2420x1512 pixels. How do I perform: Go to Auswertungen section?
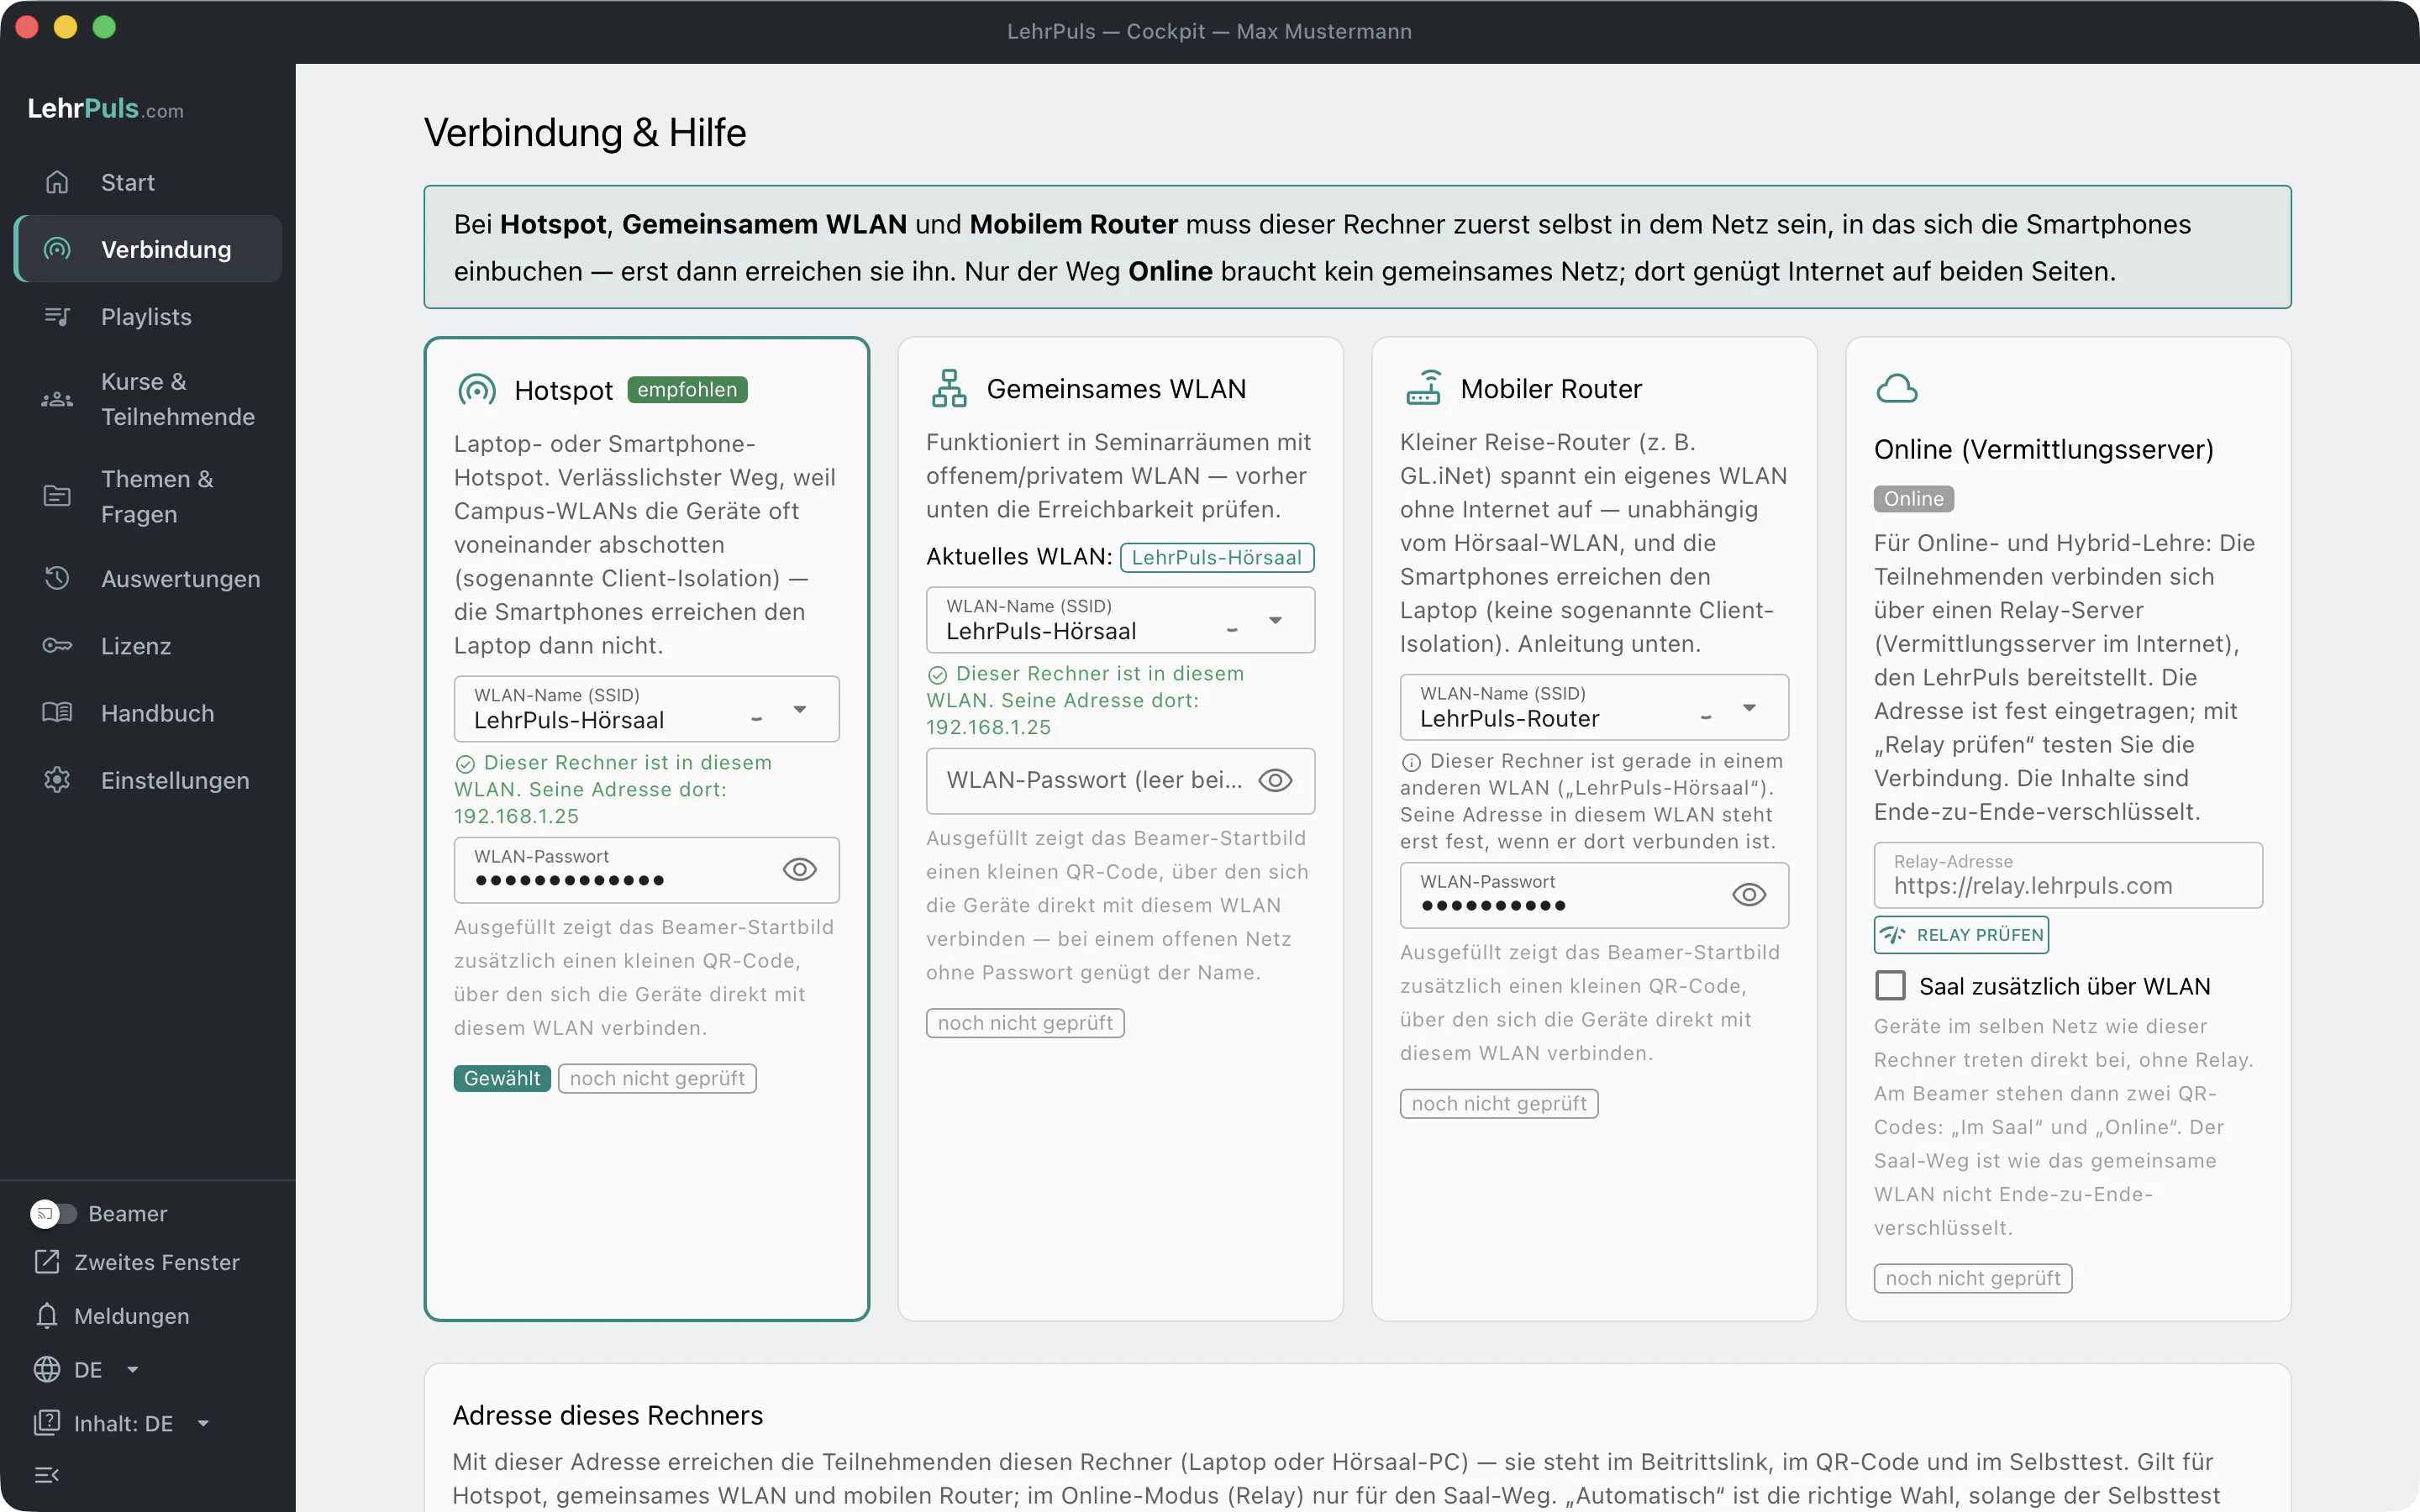[x=148, y=578]
